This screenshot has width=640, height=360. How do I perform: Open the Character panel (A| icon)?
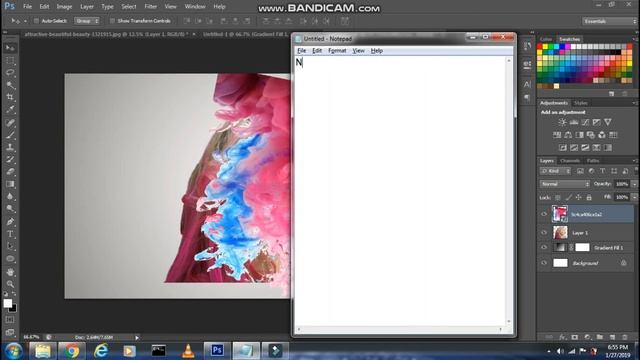[527, 84]
